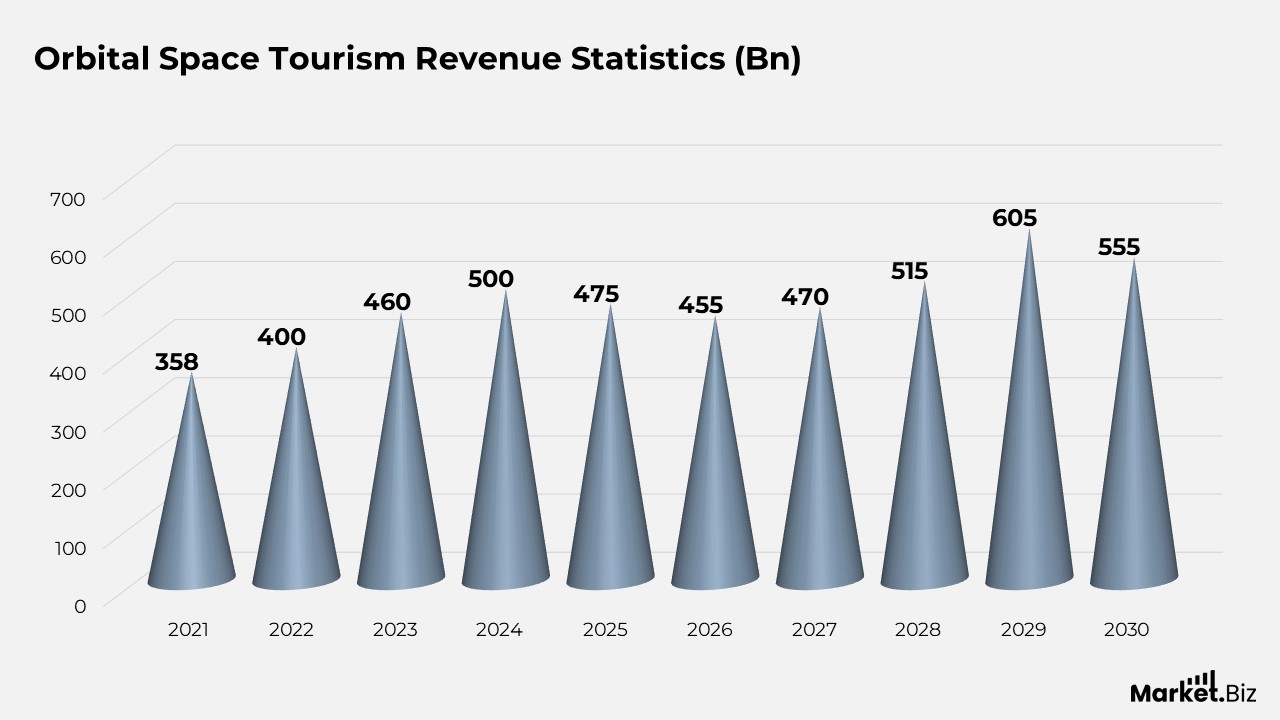
Task: Click the data label 470
Action: click(x=805, y=297)
